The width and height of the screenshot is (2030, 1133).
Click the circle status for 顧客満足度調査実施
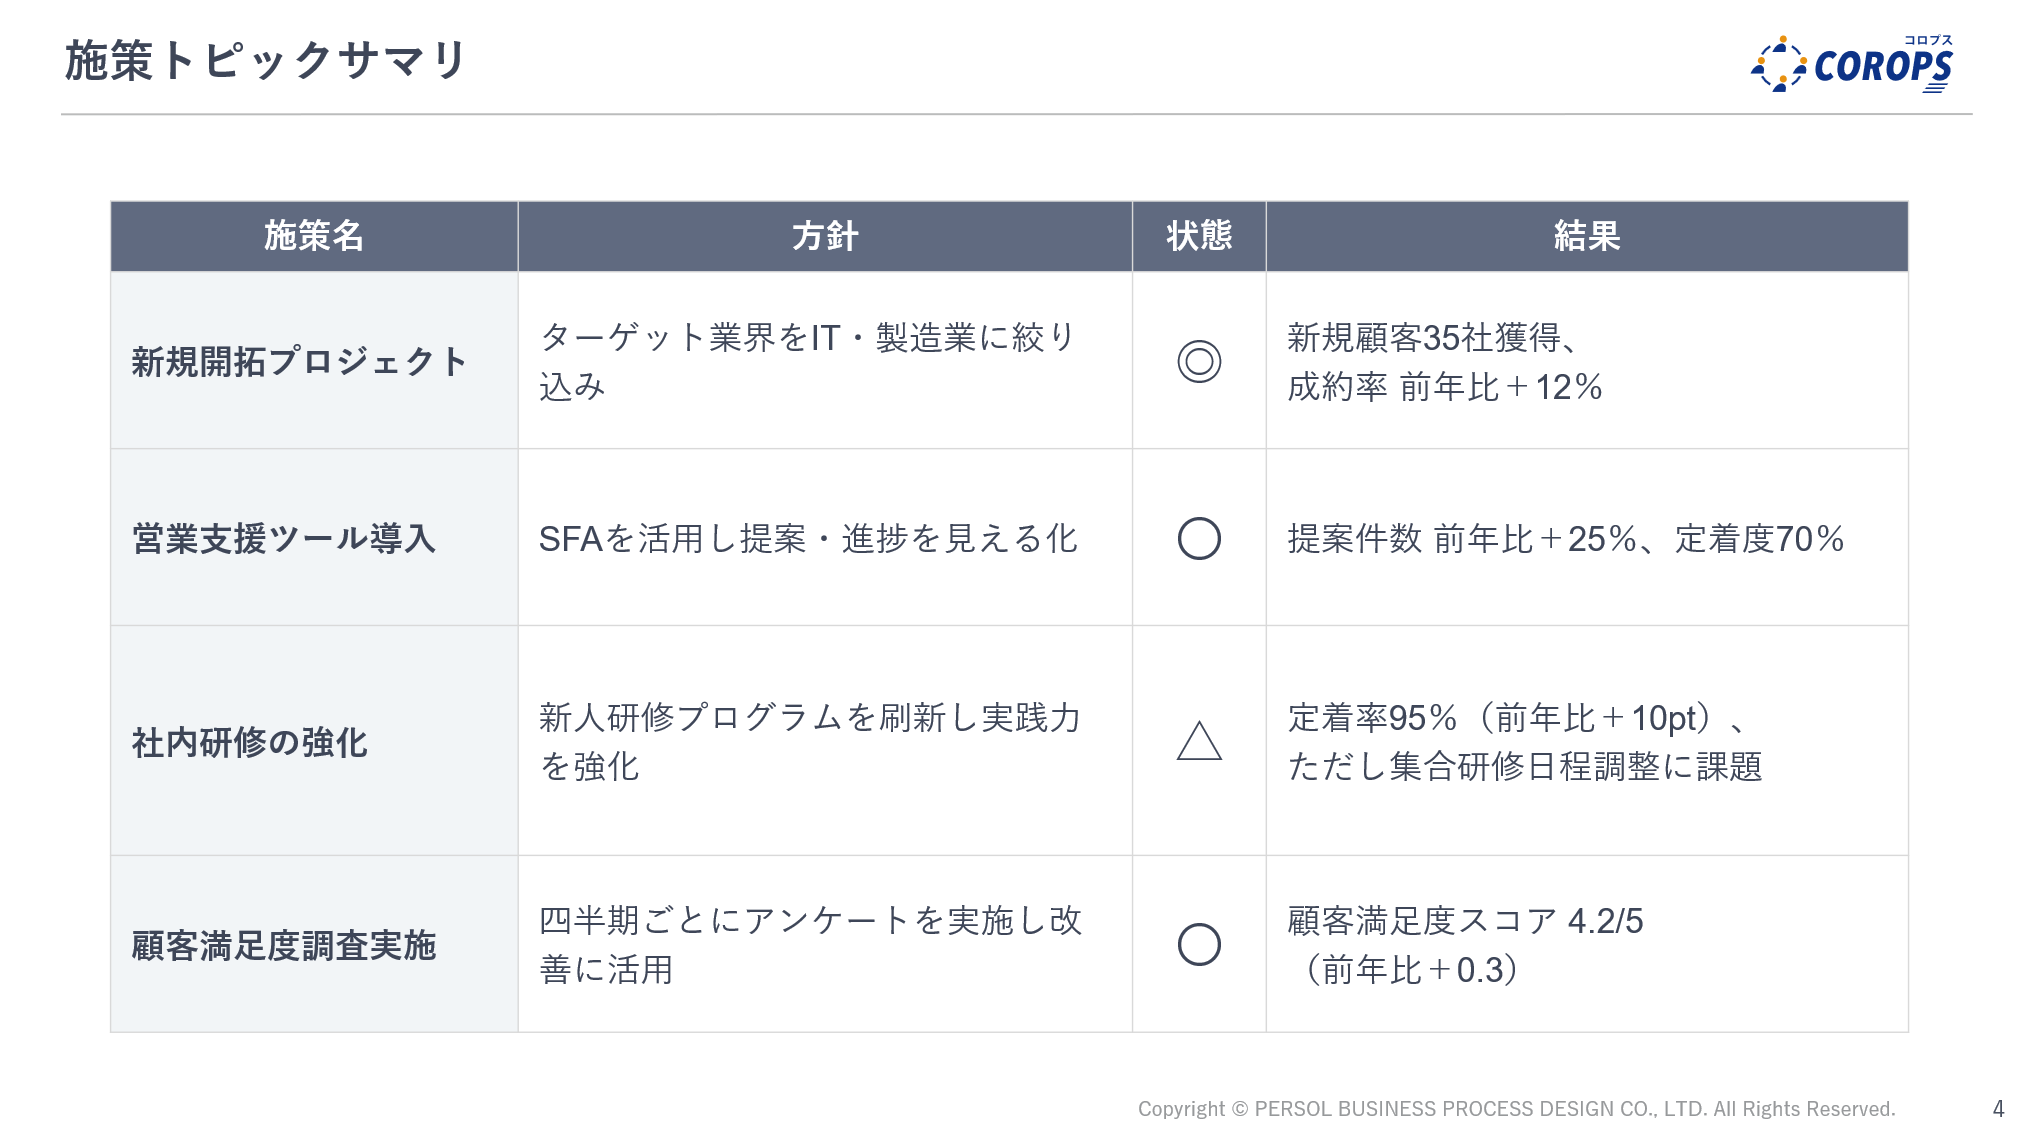[x=1199, y=944]
